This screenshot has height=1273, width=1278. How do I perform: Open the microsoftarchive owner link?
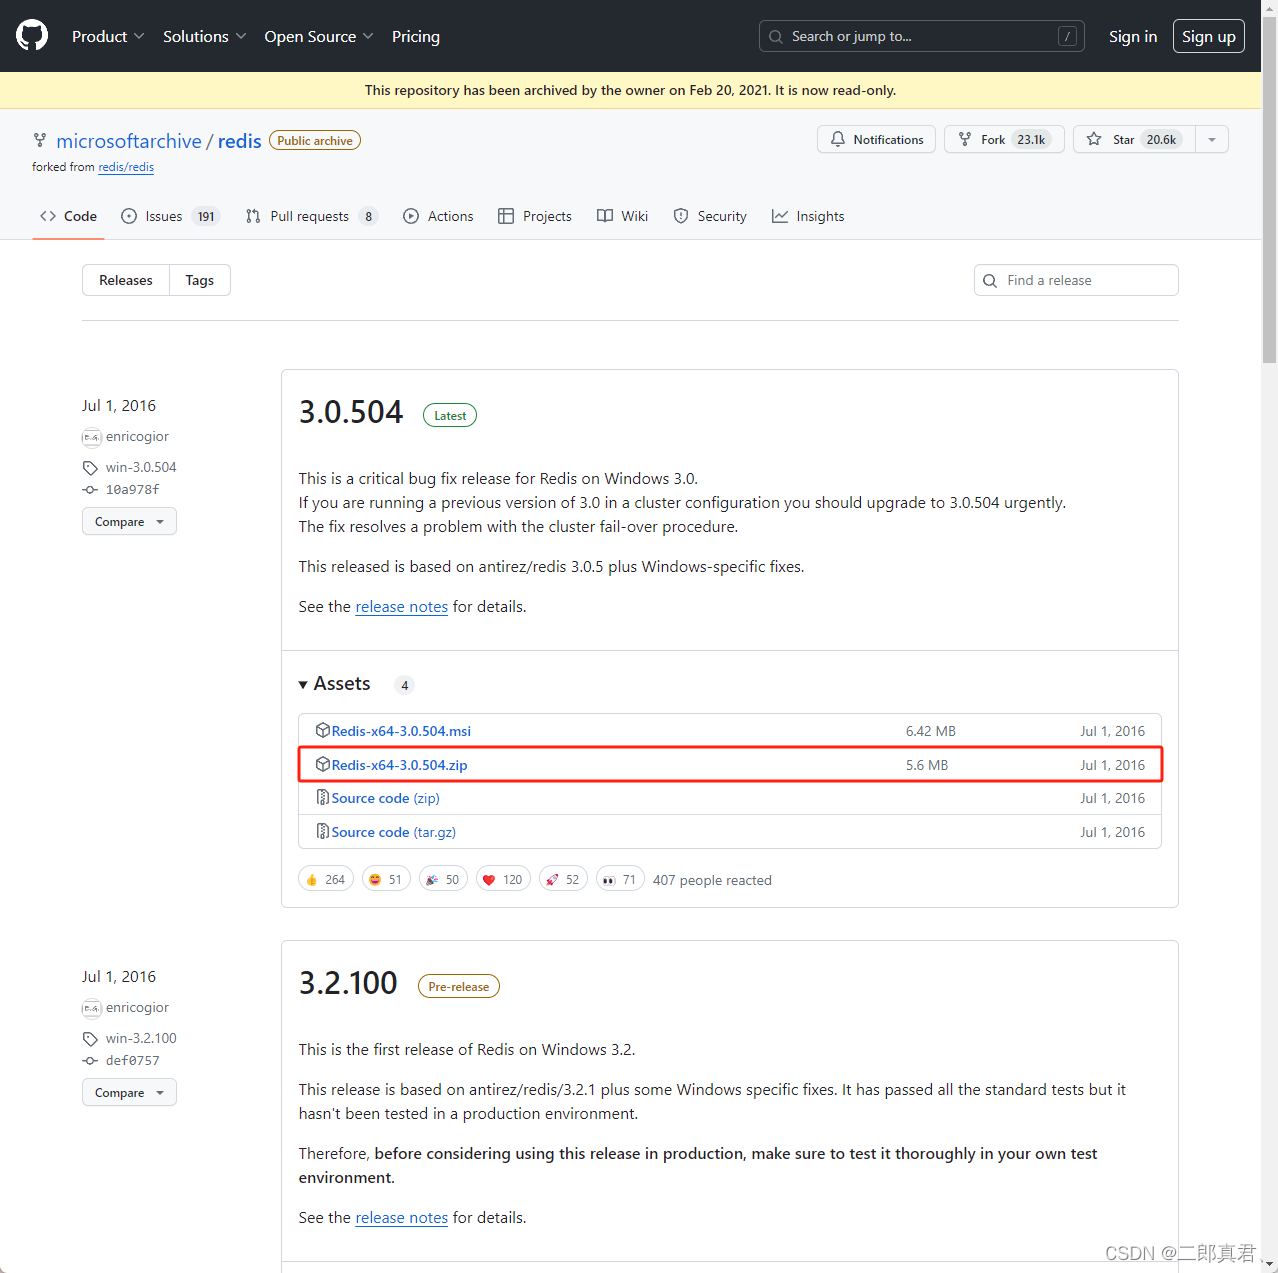[129, 141]
